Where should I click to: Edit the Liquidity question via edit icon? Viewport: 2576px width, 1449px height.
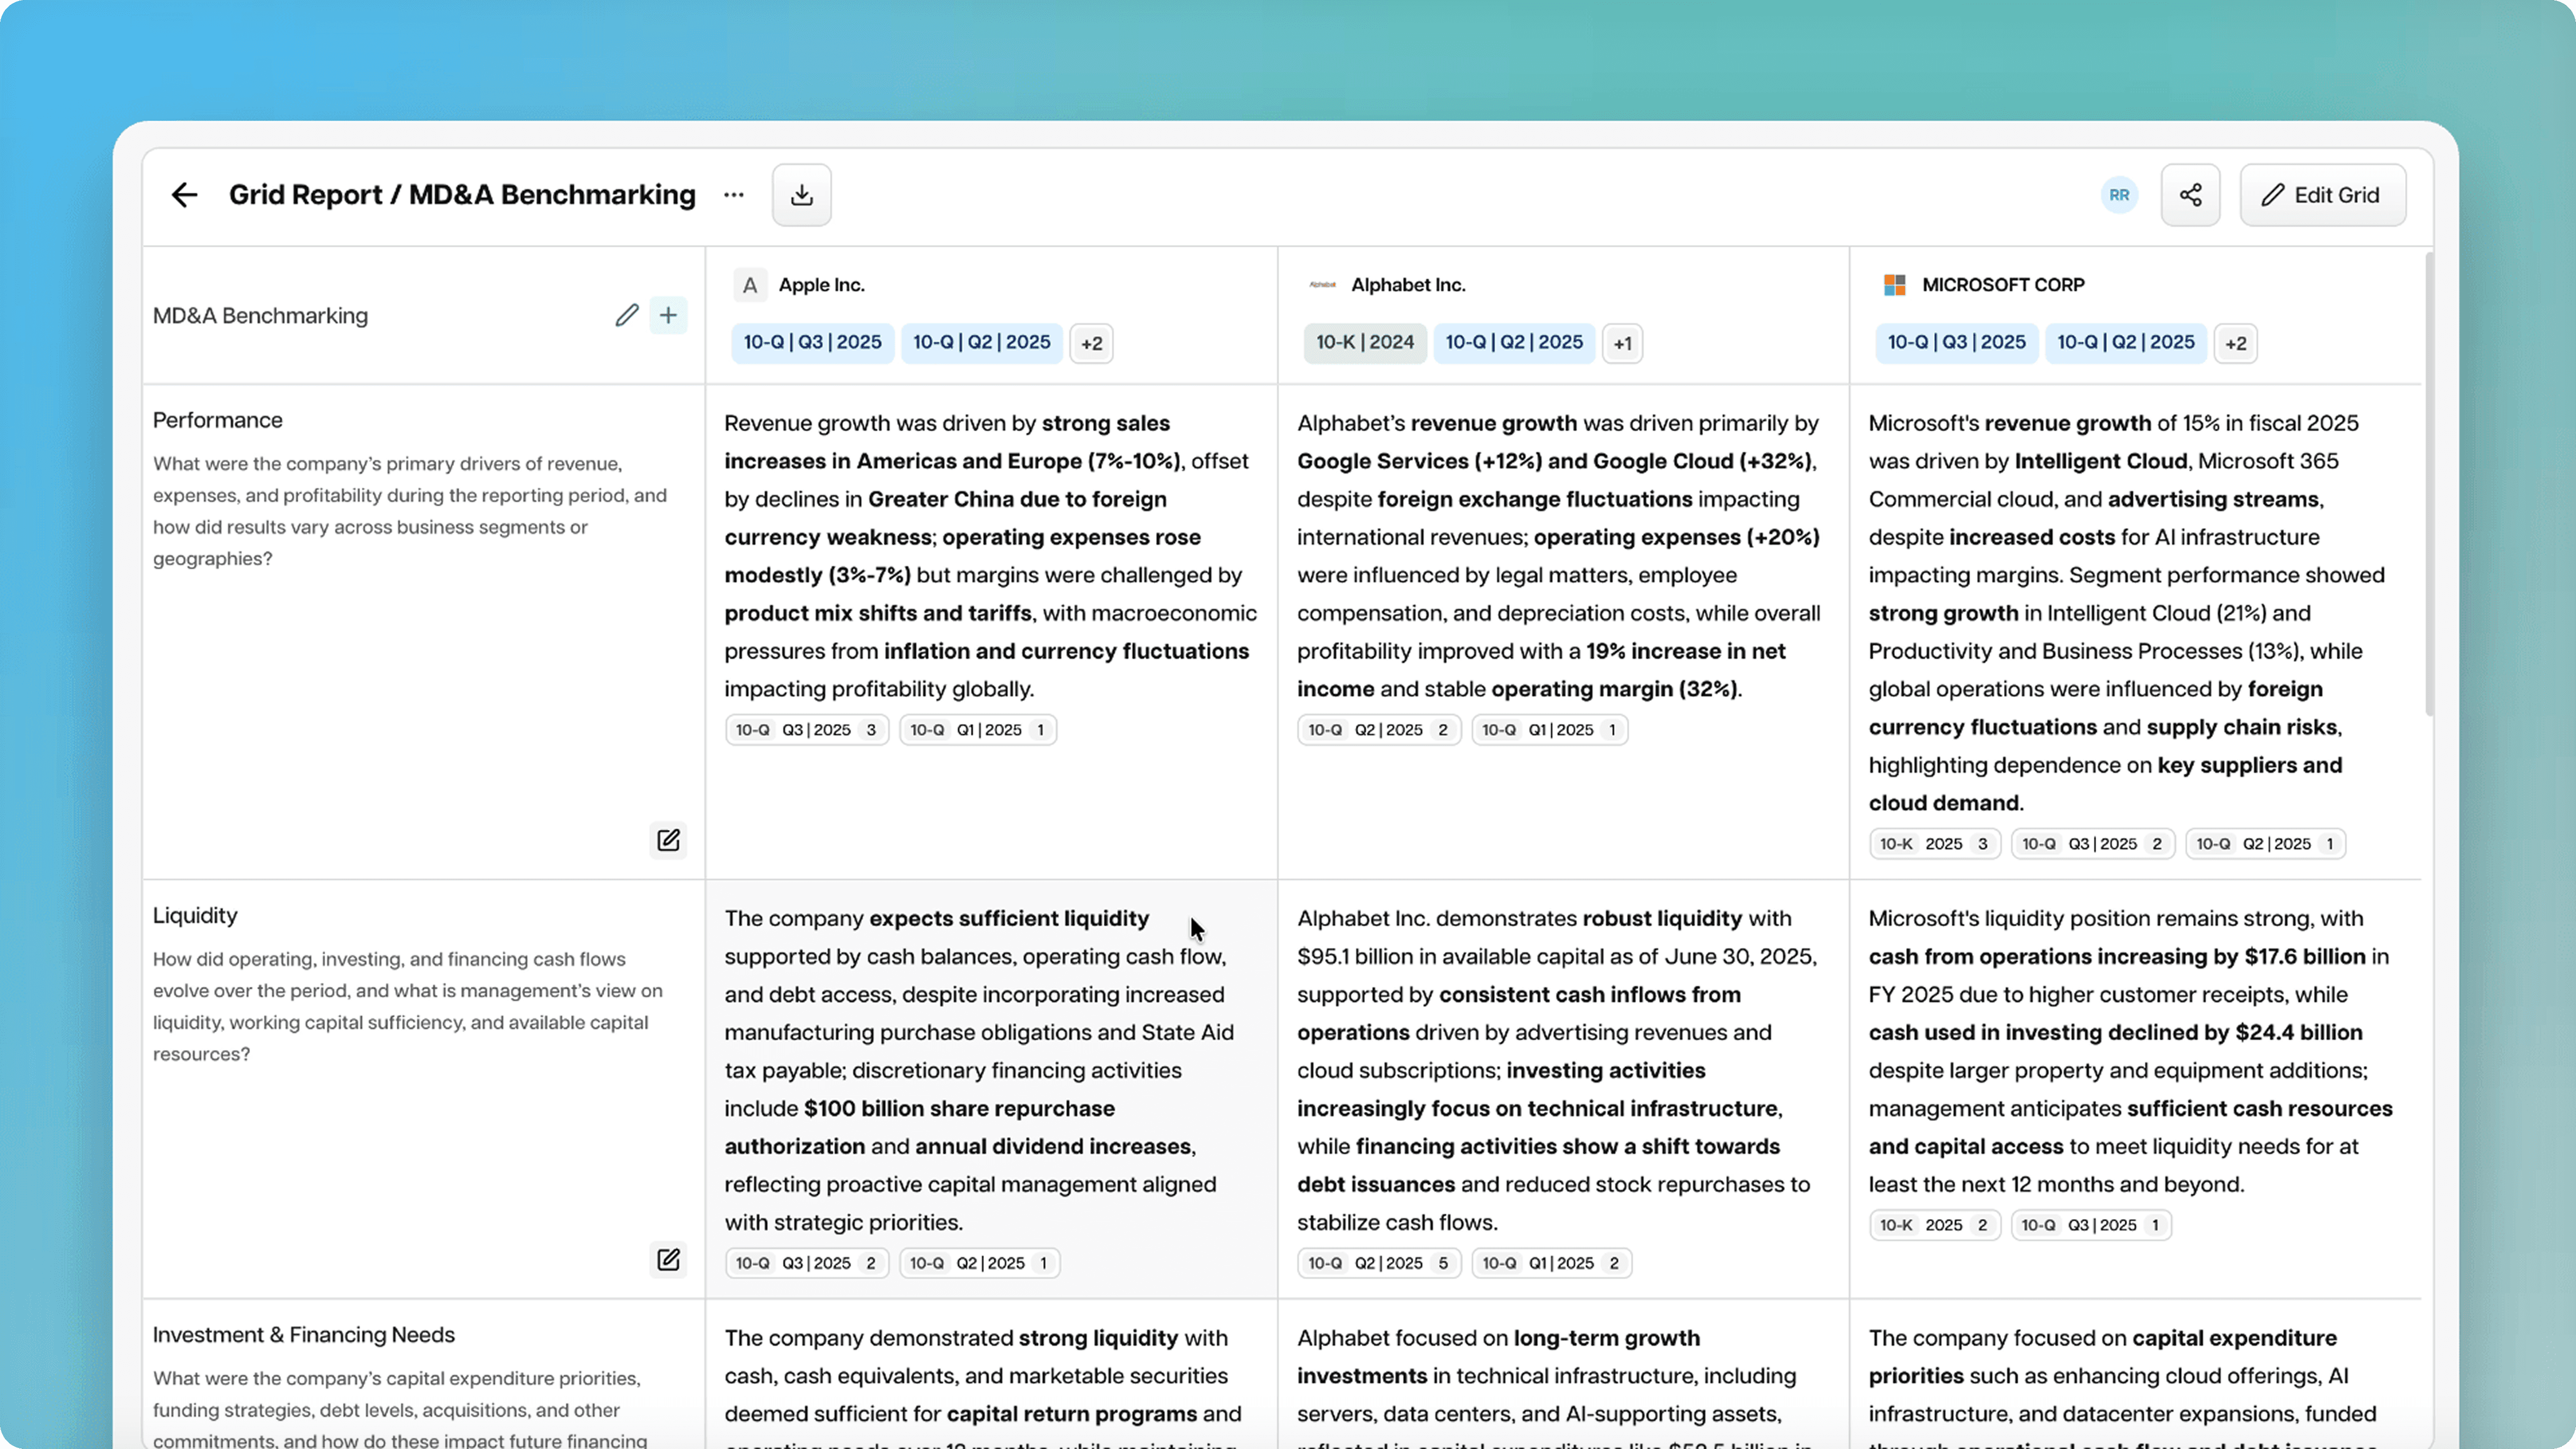[x=668, y=1259]
